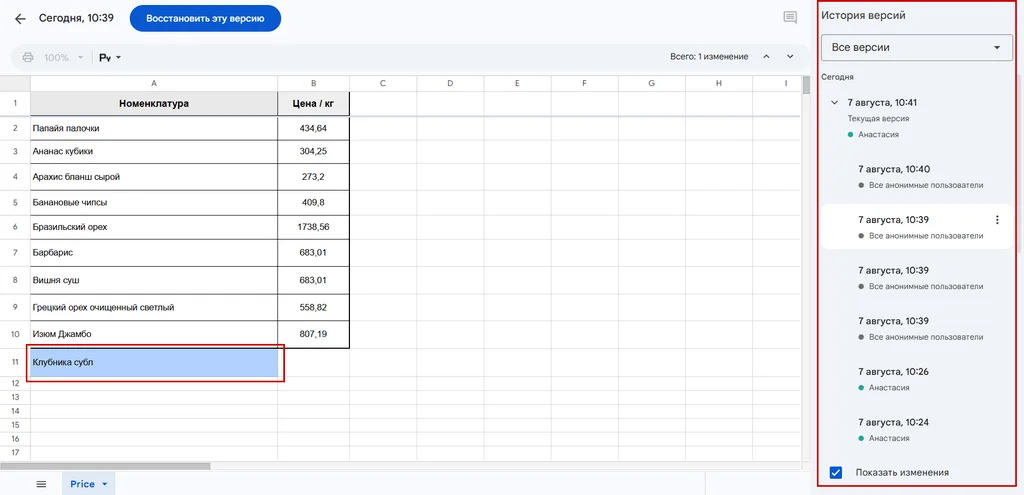Viewport: 1024px width, 495px height.
Task: Select the Price sheet tab
Action: pos(83,484)
